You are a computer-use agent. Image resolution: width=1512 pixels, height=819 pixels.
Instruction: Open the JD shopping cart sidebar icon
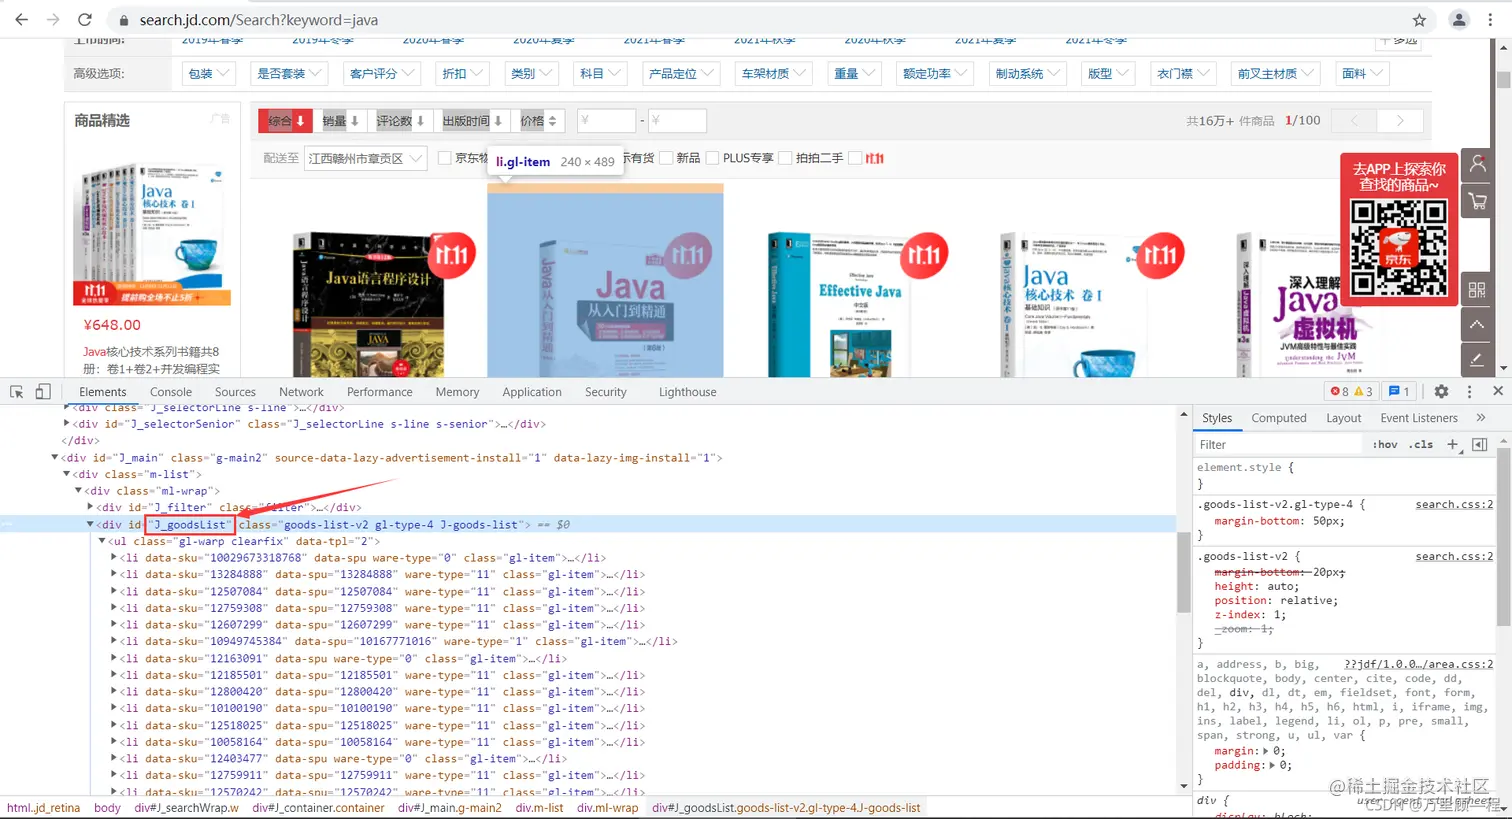point(1477,202)
